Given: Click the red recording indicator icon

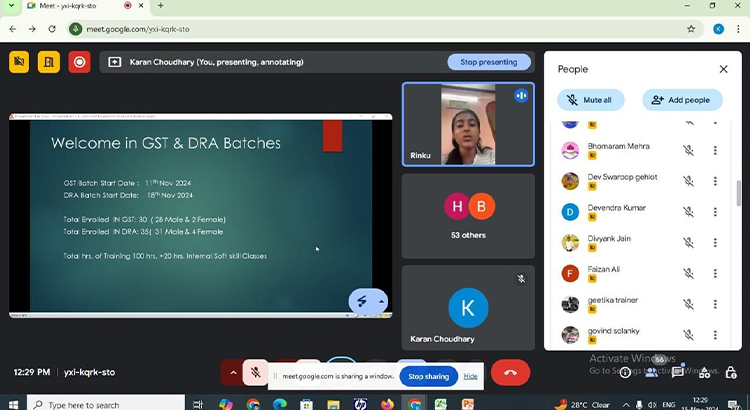Looking at the screenshot, I should [79, 62].
